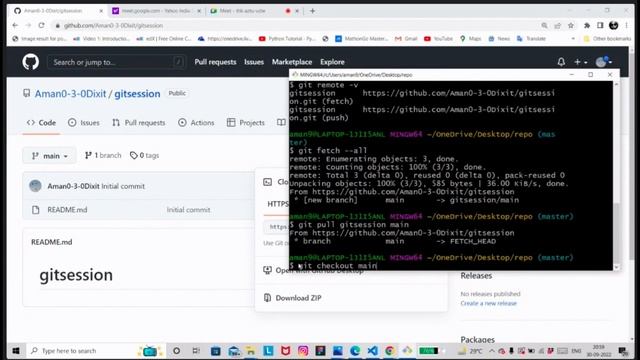The image size is (640, 360).
Task: Switch to the meet.google.com Yahoo tab
Action: coord(157,11)
